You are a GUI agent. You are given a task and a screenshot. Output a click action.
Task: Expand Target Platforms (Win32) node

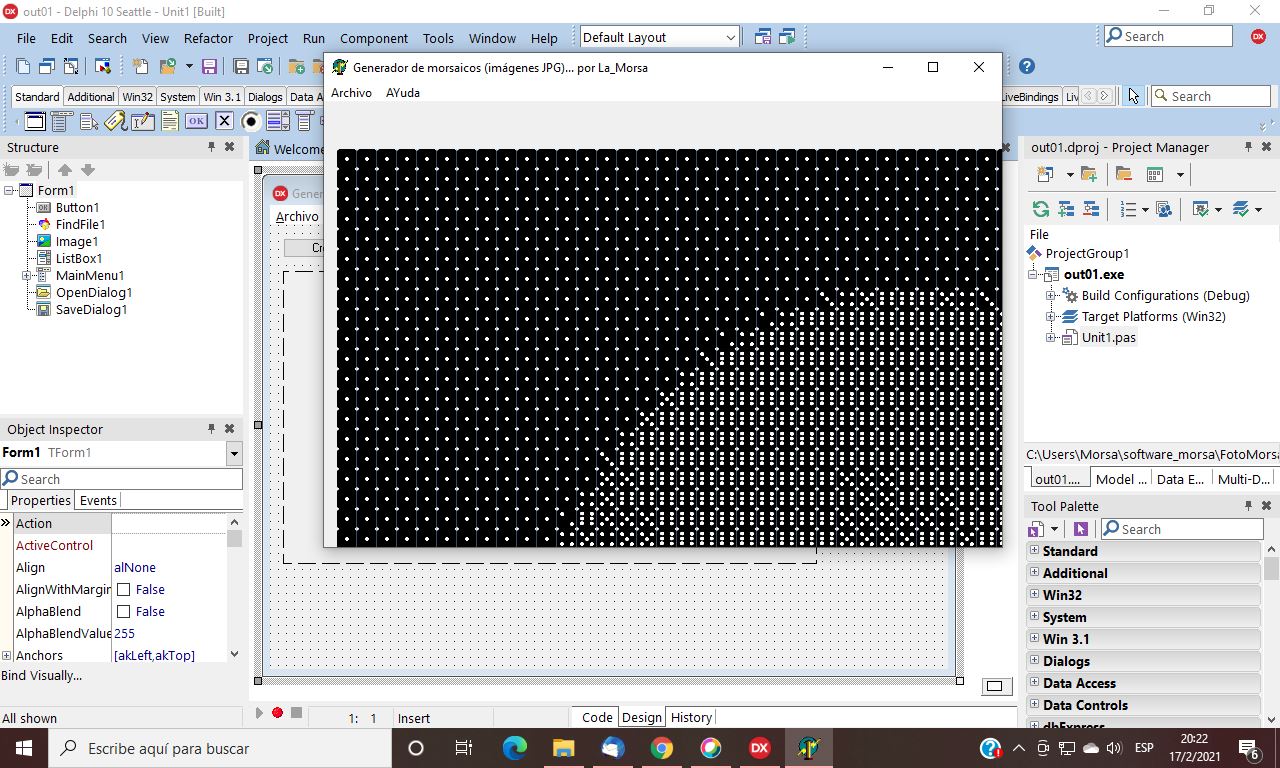[1051, 317]
